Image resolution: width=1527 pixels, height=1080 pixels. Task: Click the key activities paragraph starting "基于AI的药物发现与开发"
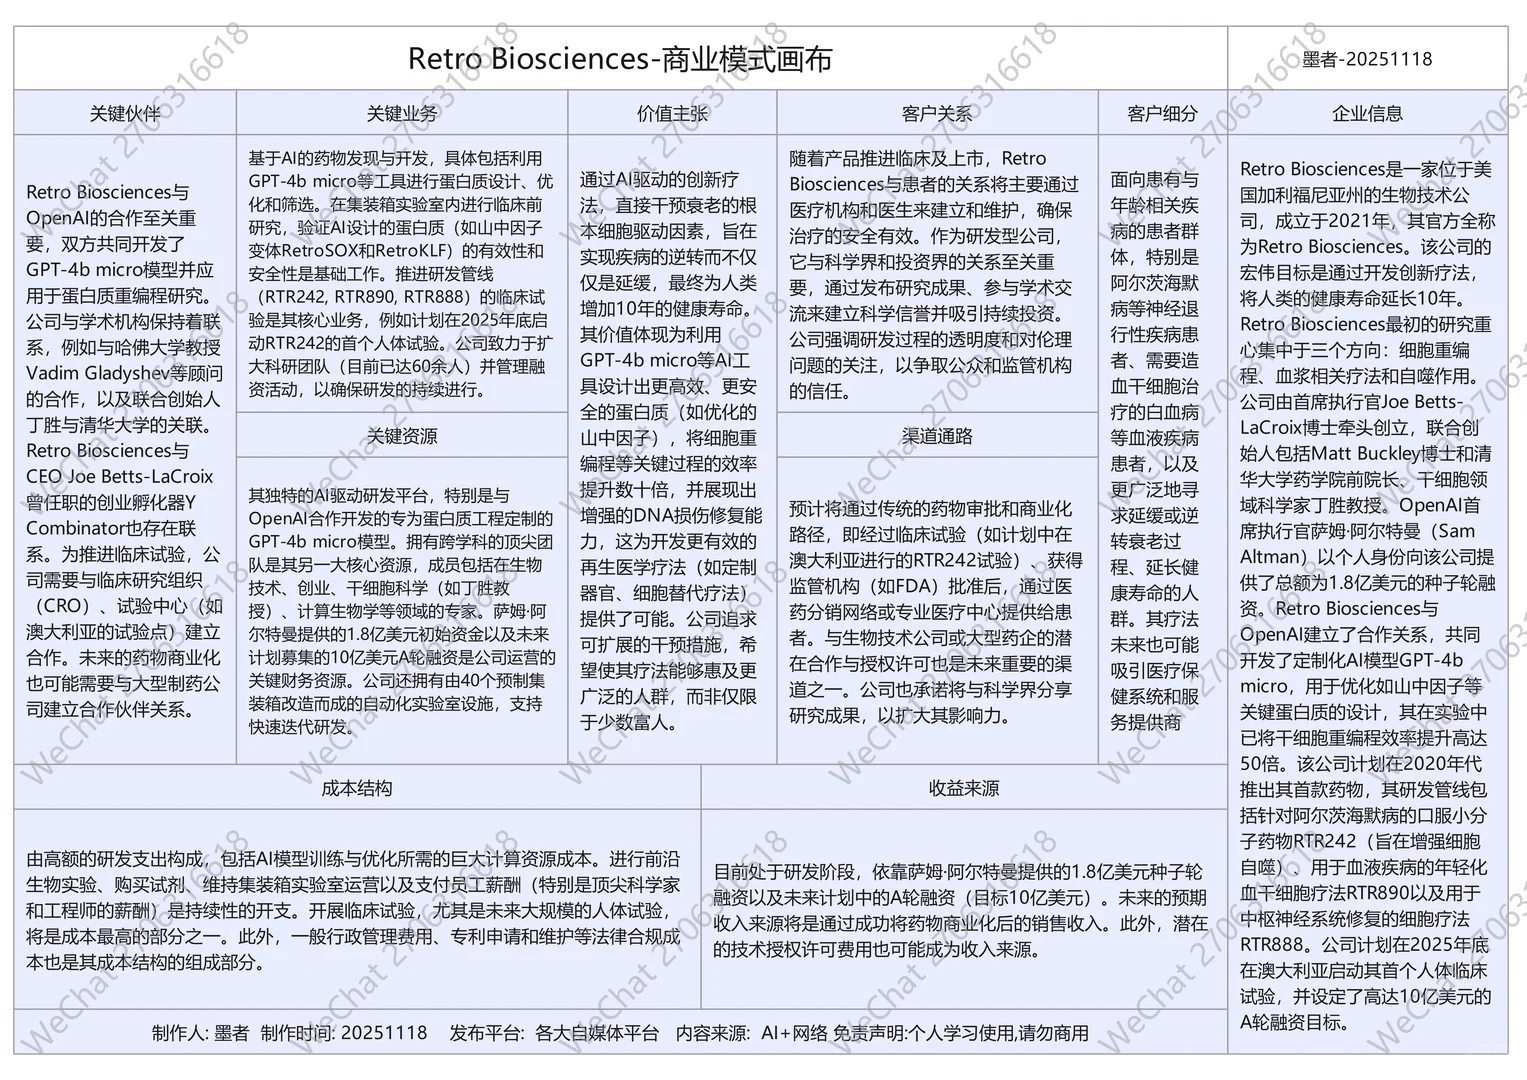(x=402, y=273)
